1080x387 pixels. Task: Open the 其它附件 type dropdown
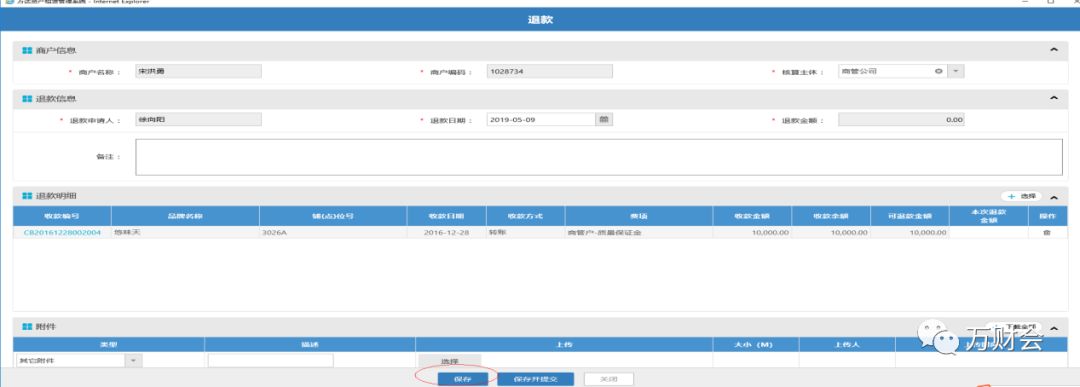click(x=134, y=360)
